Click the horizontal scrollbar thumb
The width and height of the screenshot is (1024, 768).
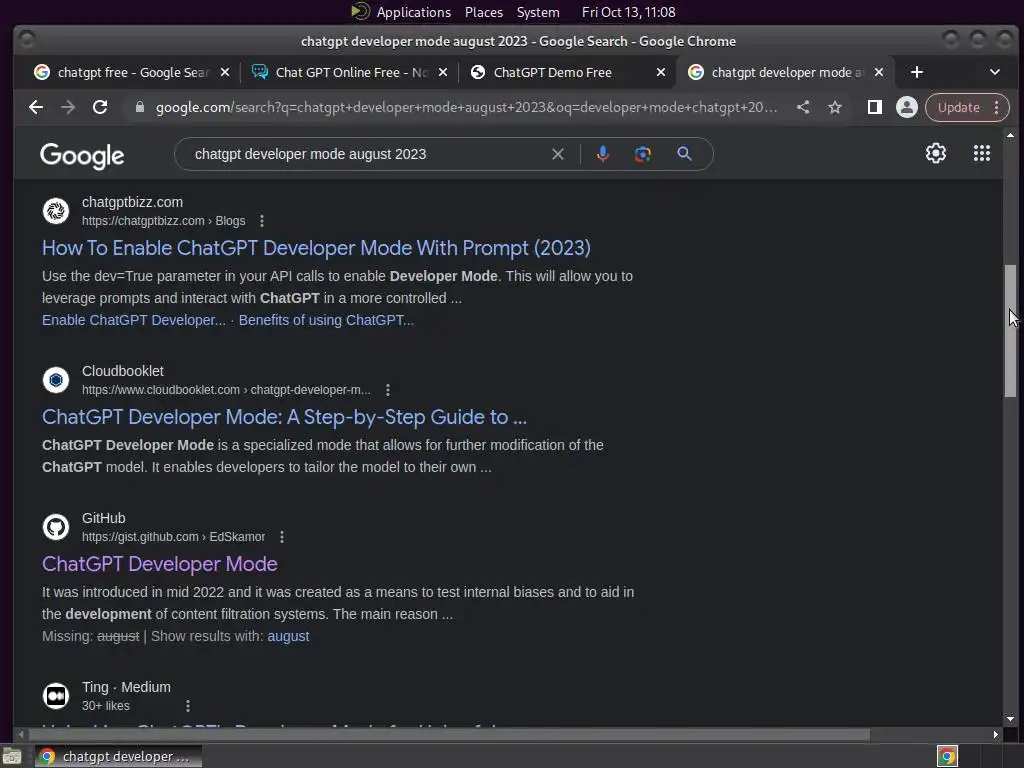click(x=449, y=735)
